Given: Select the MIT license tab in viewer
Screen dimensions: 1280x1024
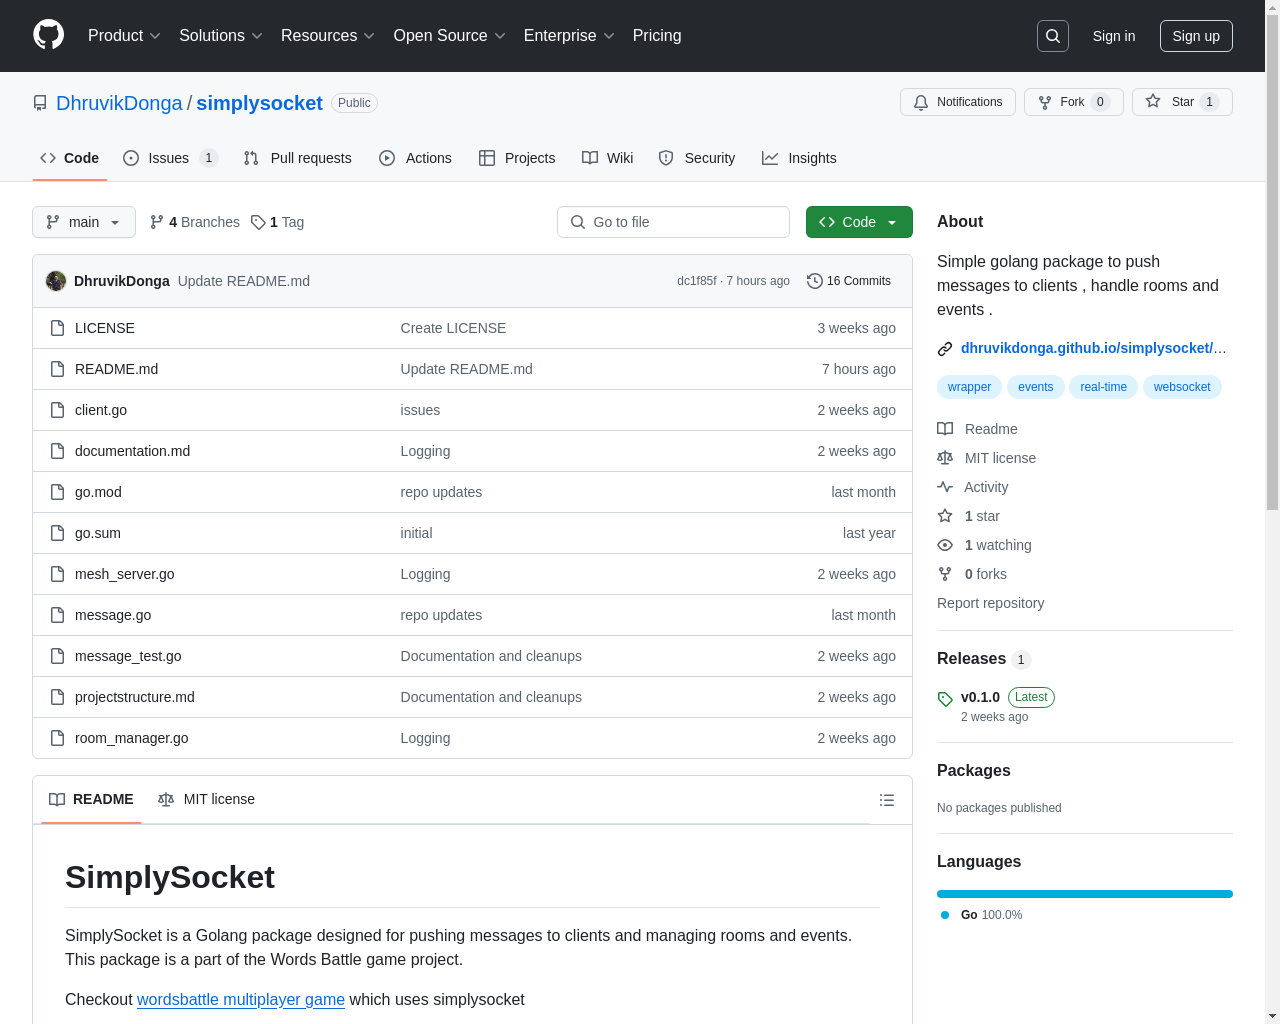Looking at the screenshot, I should (x=206, y=800).
